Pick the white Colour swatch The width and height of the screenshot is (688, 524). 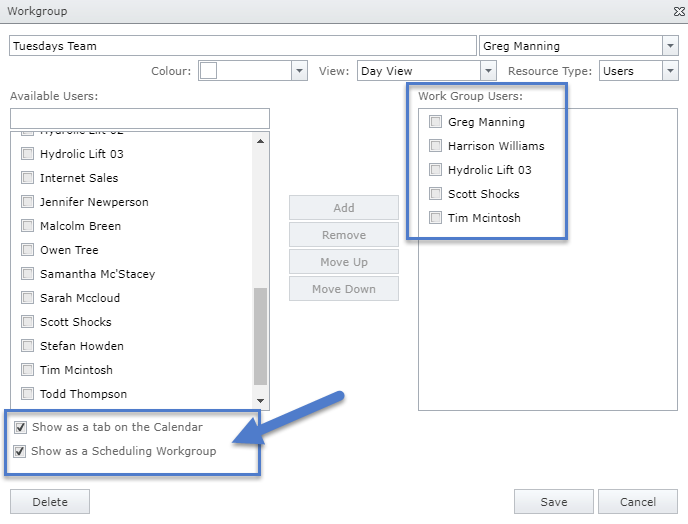point(208,71)
